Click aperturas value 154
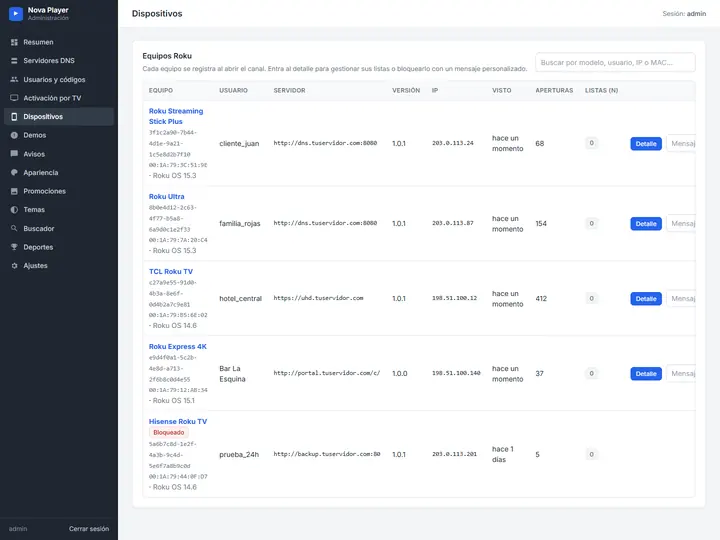720x540 pixels. (x=541, y=224)
